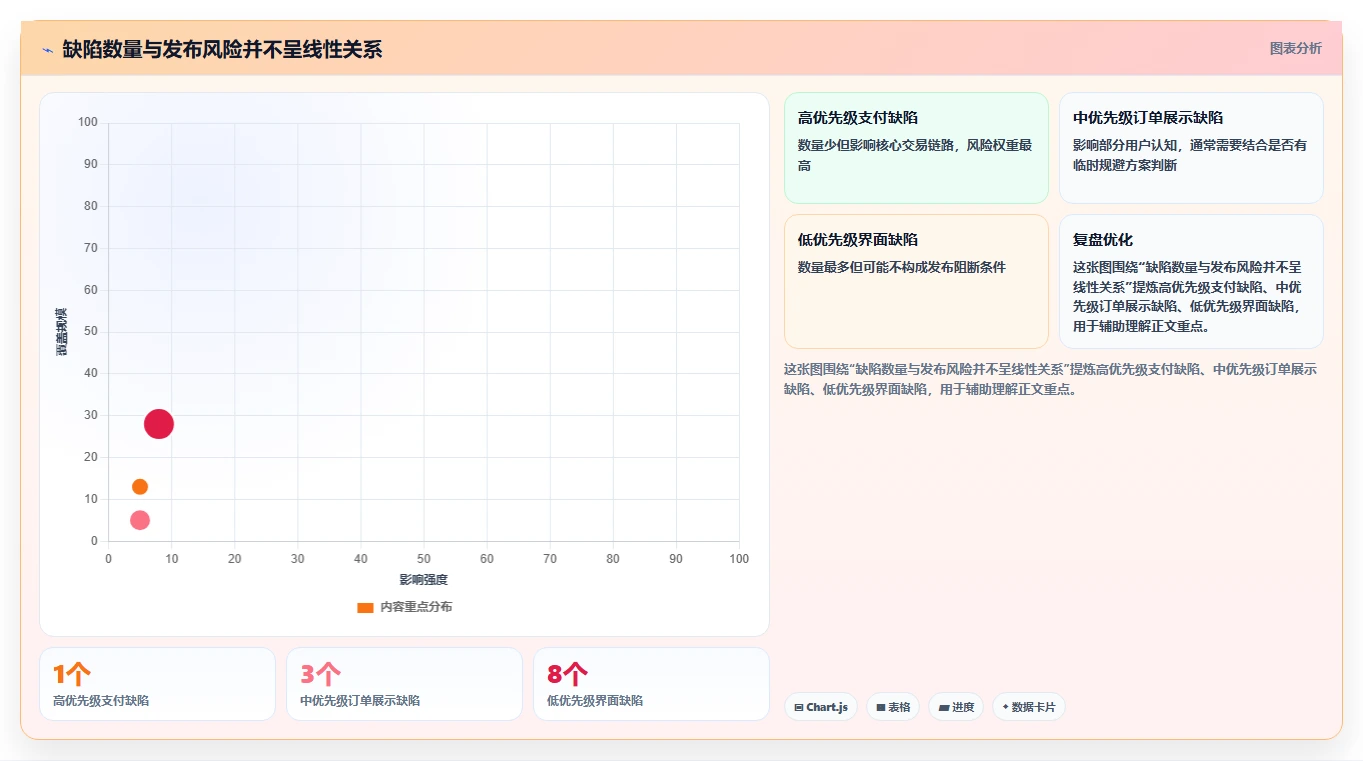
Task: Open the 低优先级界面缺陷 info card
Action: pyautogui.click(x=916, y=281)
